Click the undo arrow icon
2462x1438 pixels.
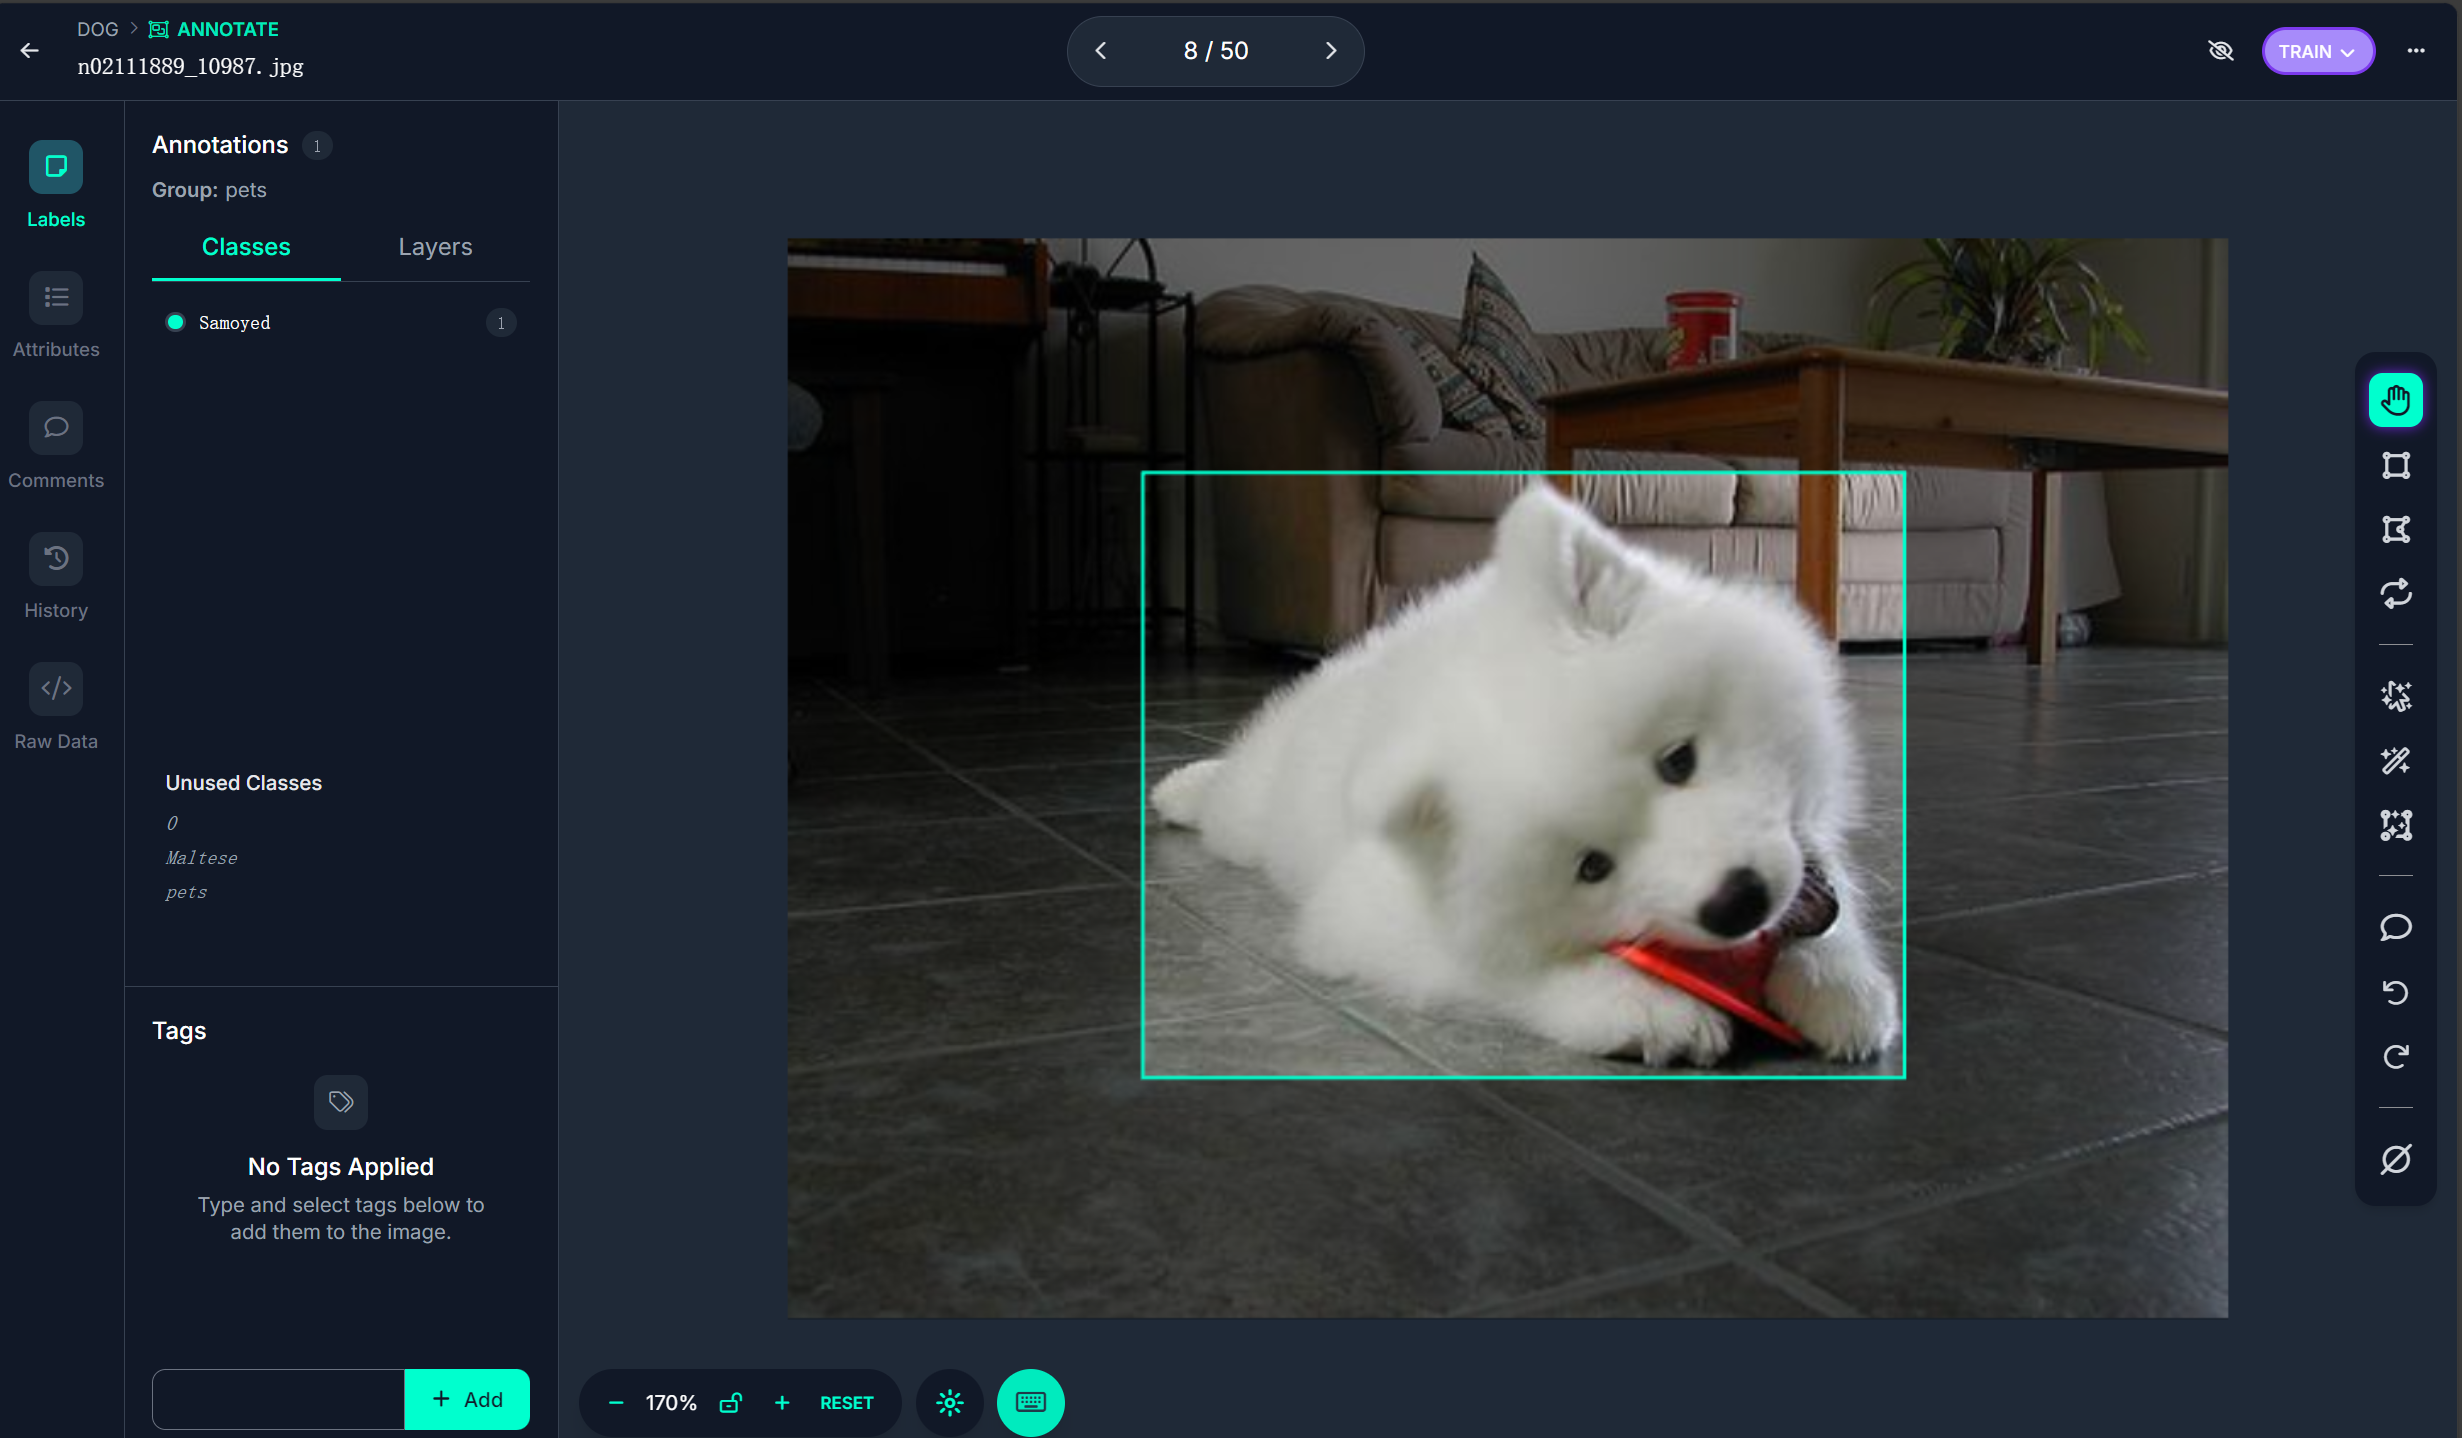tap(2395, 992)
